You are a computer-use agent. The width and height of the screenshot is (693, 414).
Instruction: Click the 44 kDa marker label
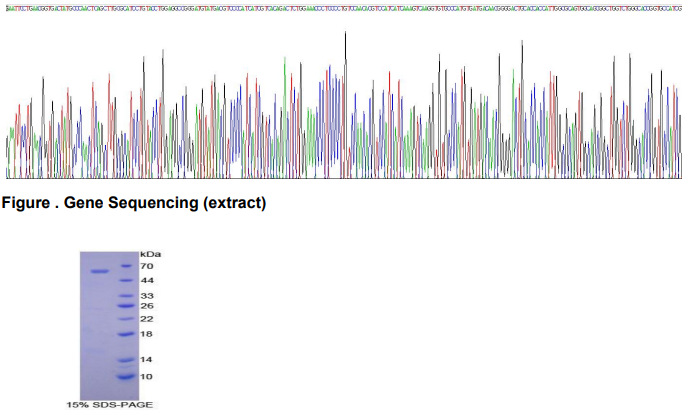[146, 281]
